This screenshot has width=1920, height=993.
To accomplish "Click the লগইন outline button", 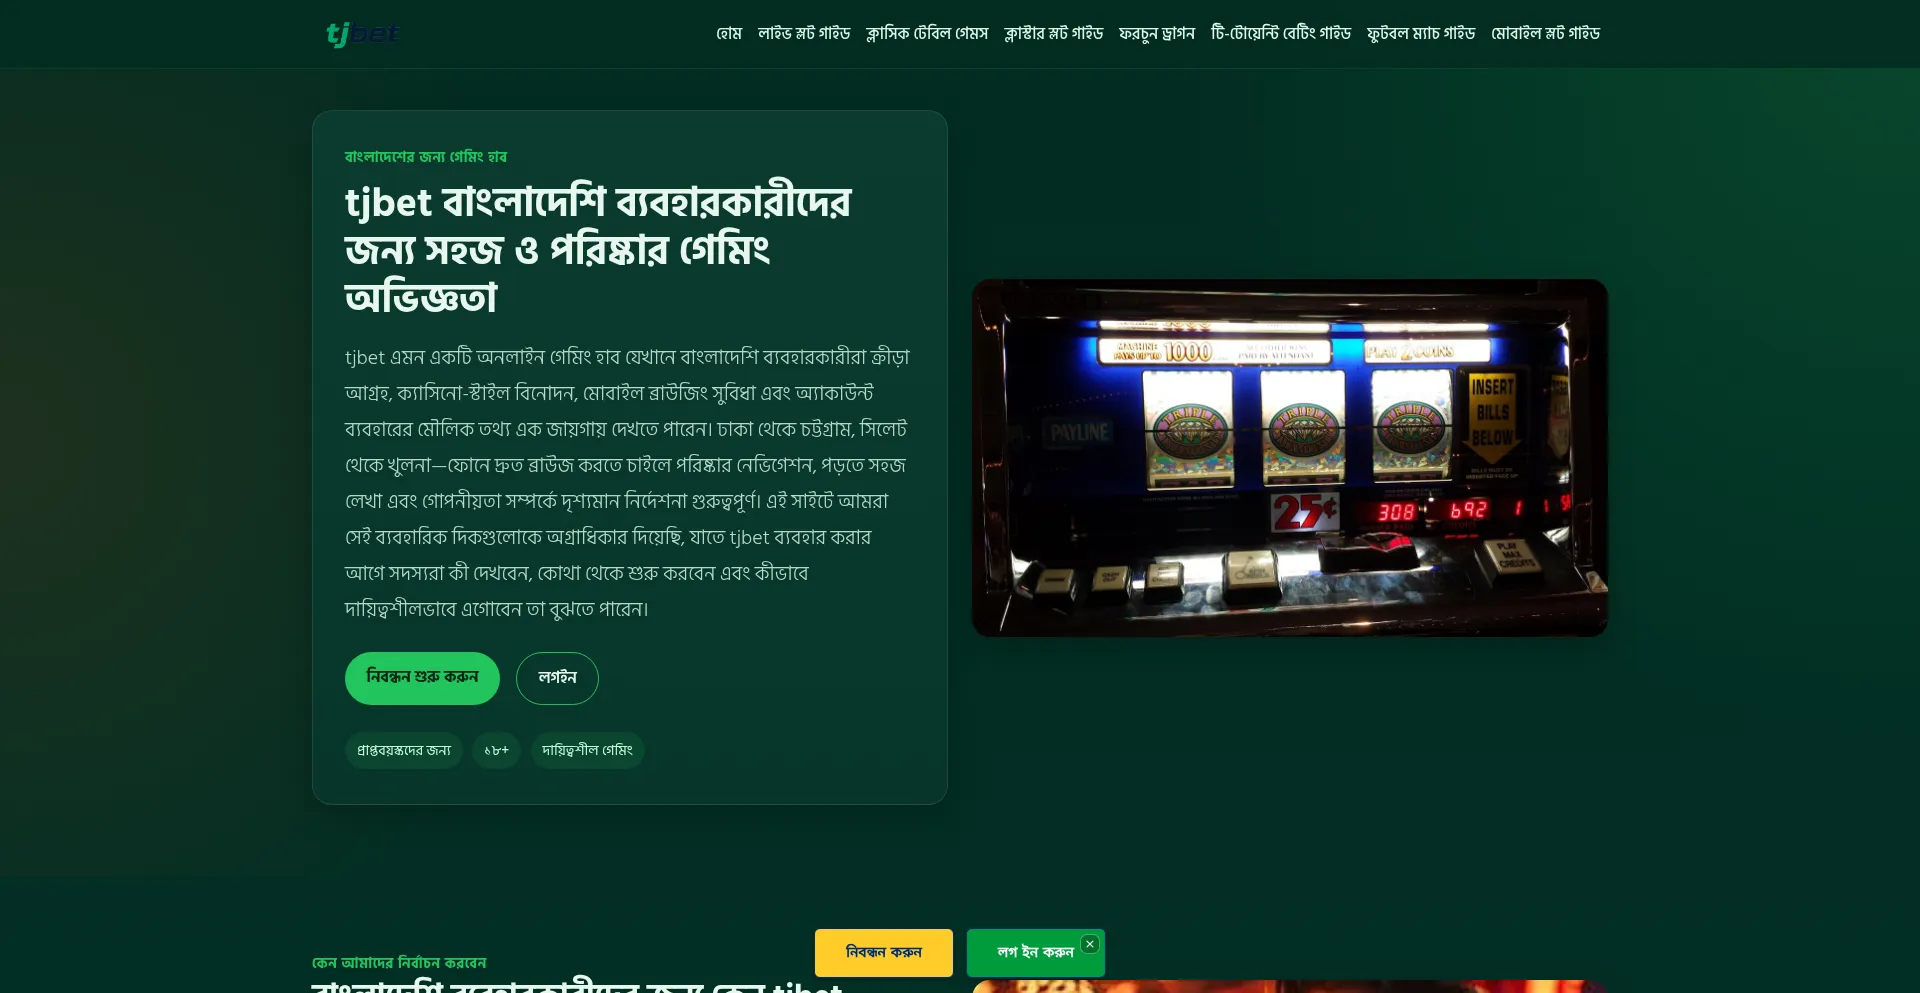I will point(557,678).
